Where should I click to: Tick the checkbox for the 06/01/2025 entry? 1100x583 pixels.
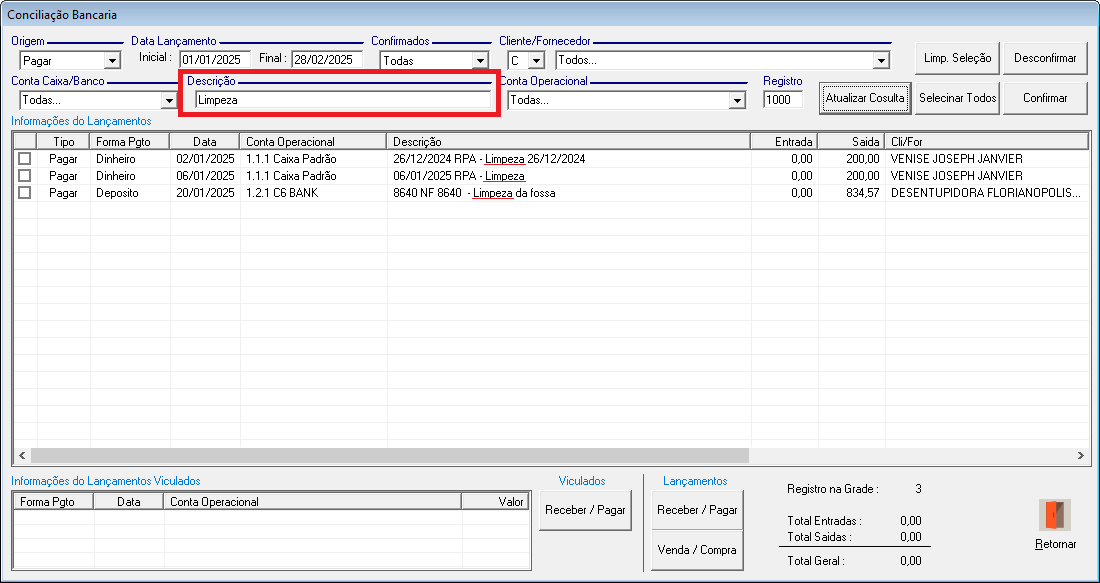point(25,176)
